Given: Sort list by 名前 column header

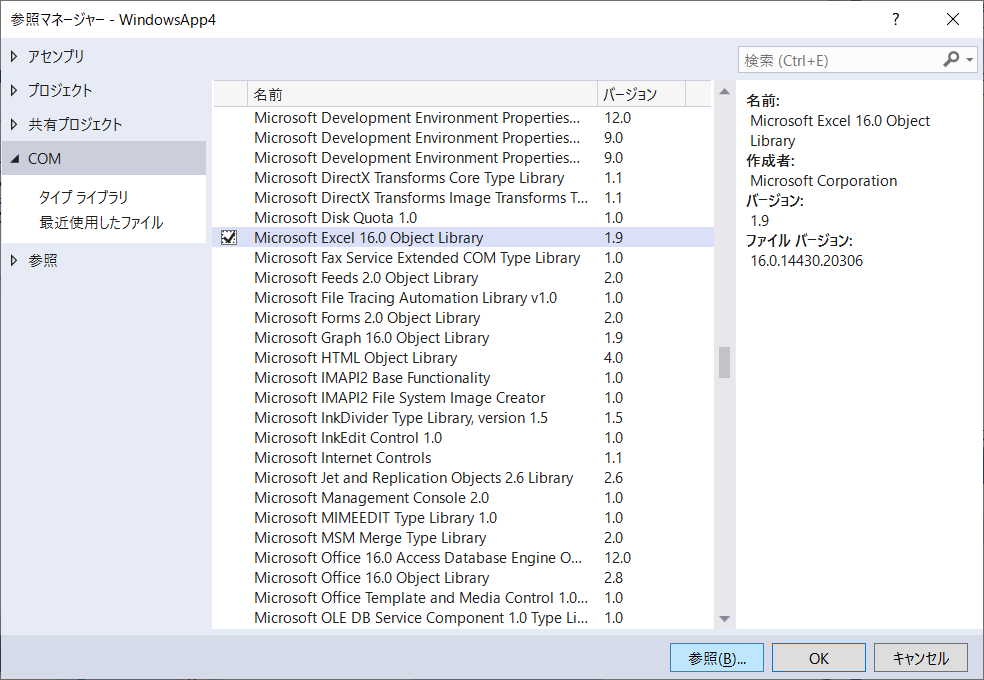Looking at the screenshot, I should point(422,94).
